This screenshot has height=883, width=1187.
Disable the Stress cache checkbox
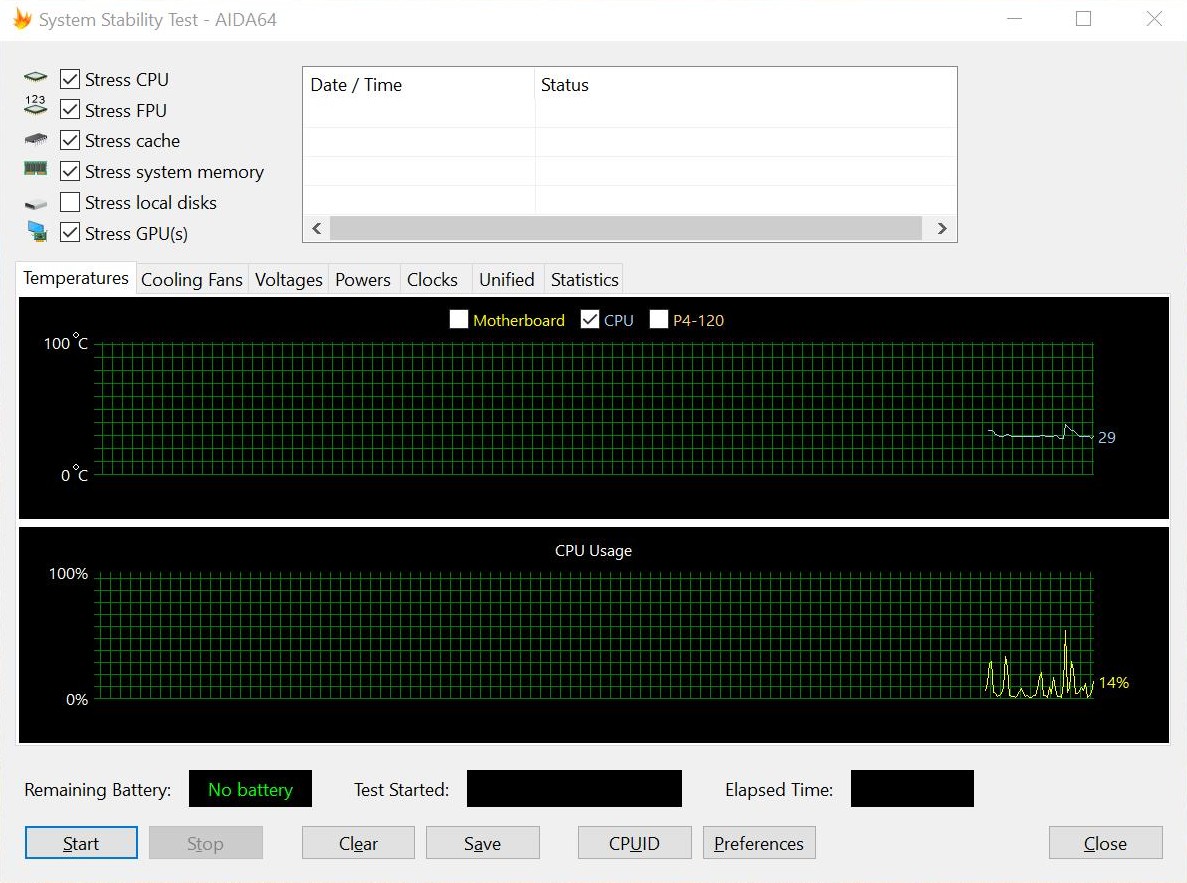click(70, 140)
